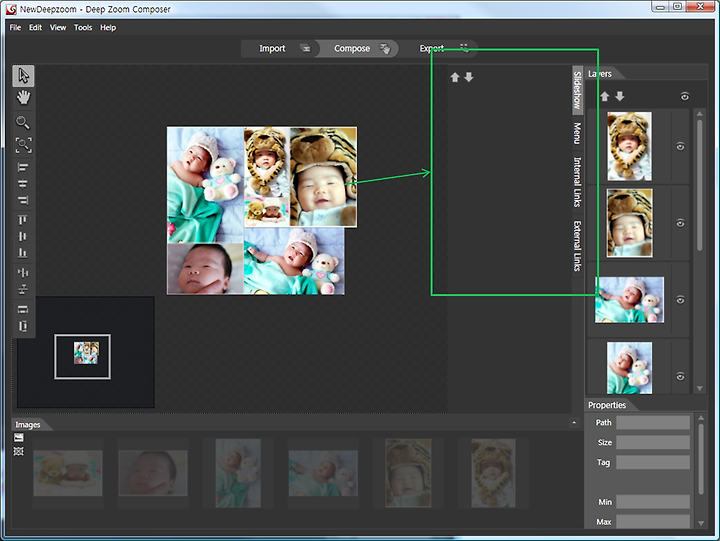Collapse the Images panel arrow

574,422
